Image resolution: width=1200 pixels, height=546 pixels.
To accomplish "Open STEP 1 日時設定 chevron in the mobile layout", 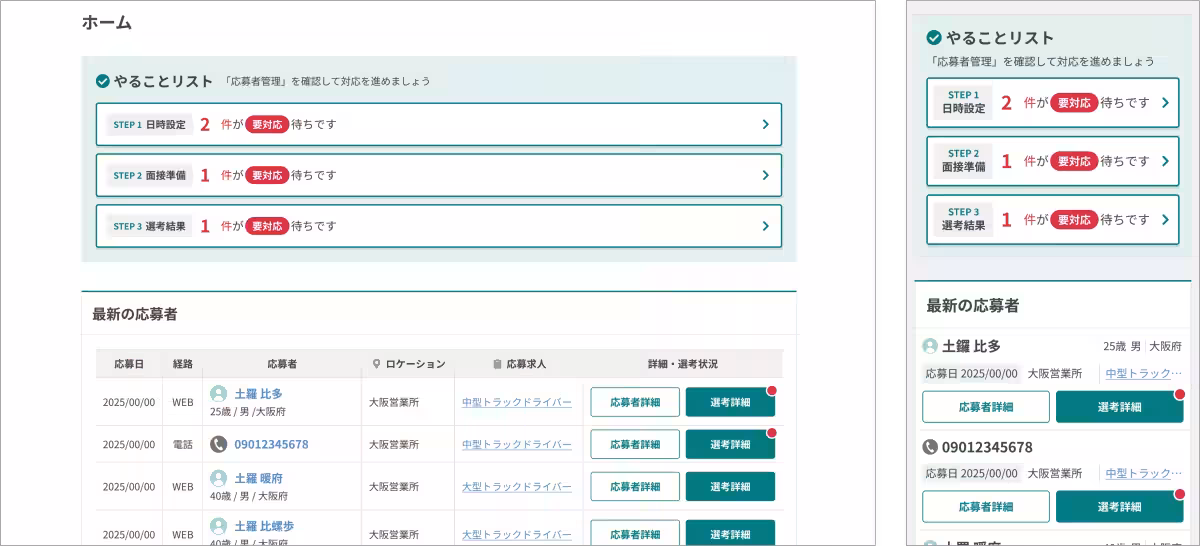I will [x=1165, y=102].
